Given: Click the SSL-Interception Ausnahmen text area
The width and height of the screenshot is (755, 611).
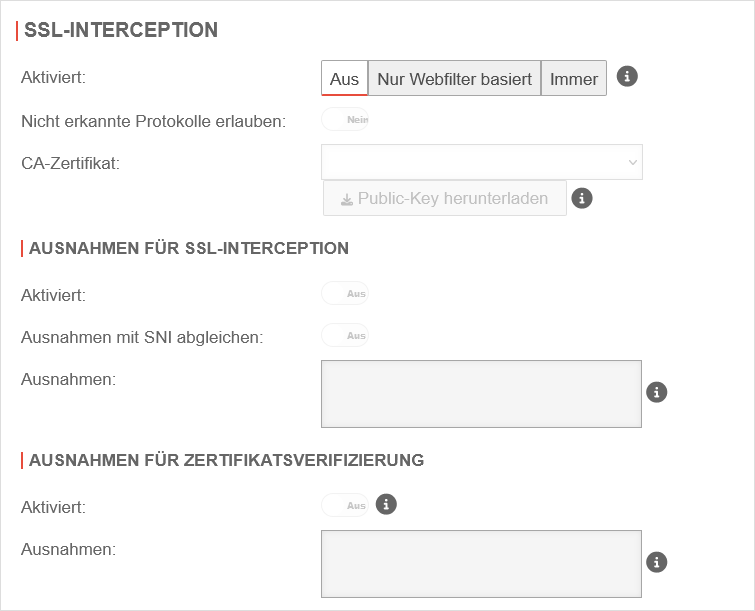Looking at the screenshot, I should coord(481,394).
